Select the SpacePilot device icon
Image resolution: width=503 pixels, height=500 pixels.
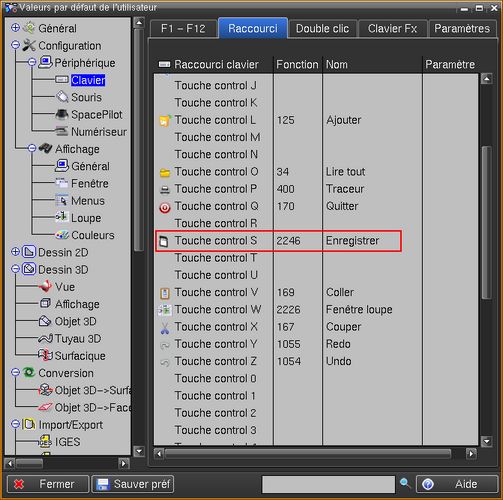coord(62,114)
